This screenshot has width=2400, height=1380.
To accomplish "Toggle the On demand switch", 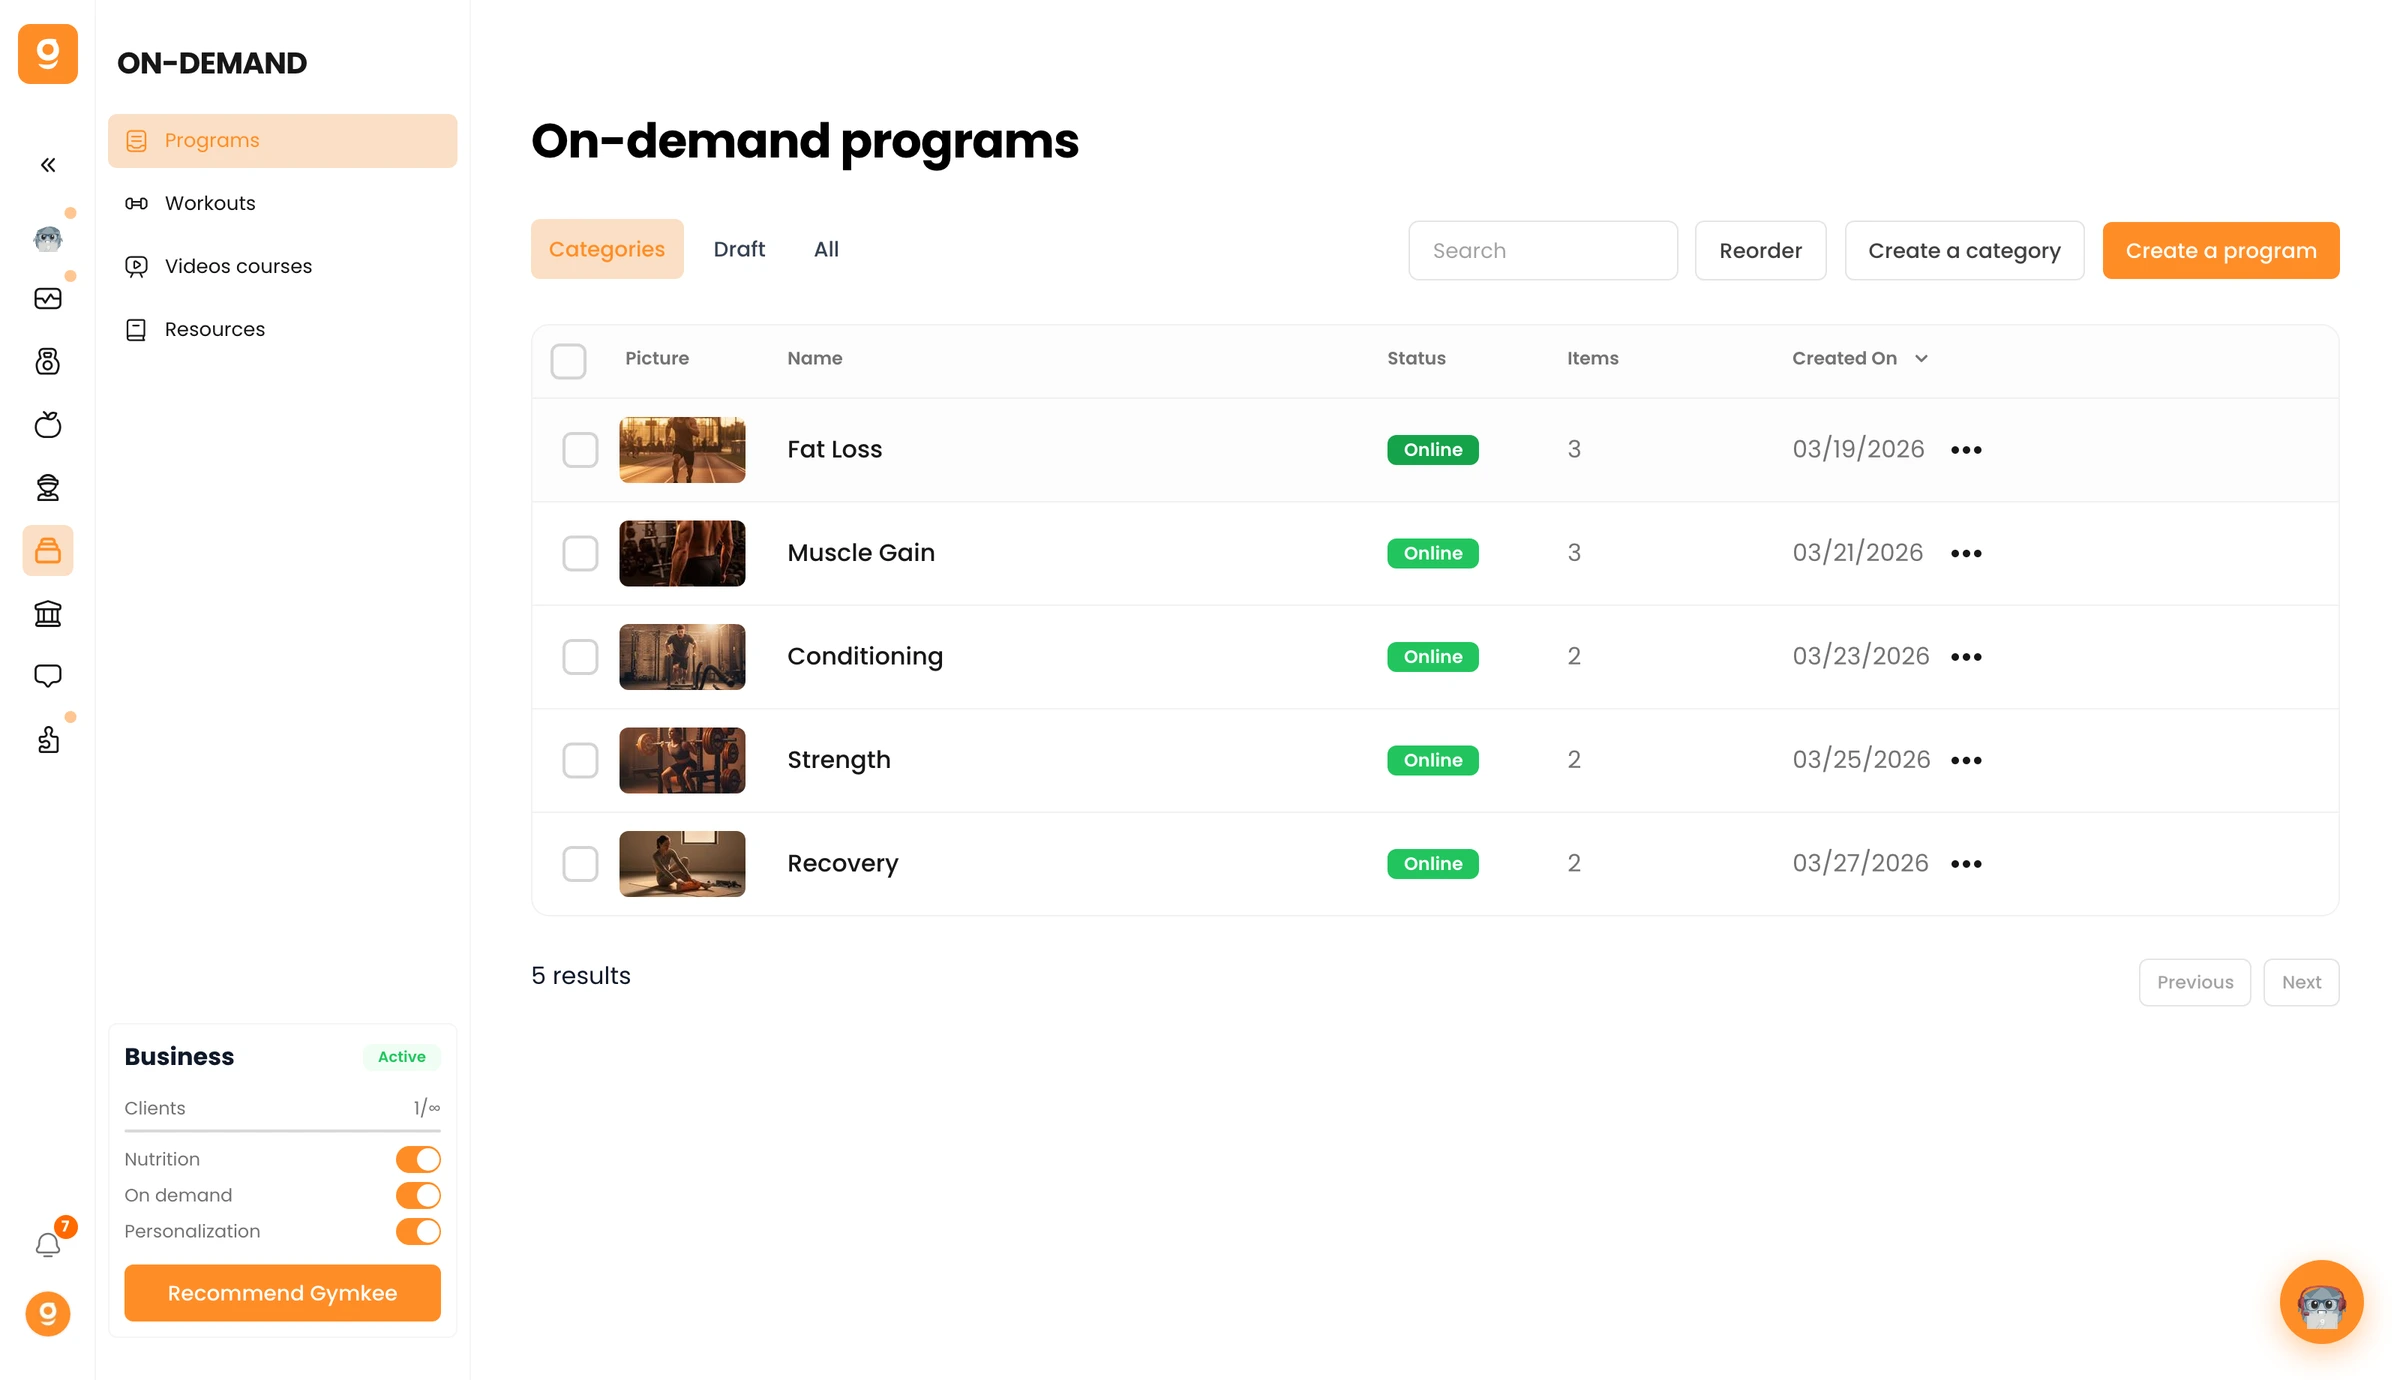I will 418,1195.
